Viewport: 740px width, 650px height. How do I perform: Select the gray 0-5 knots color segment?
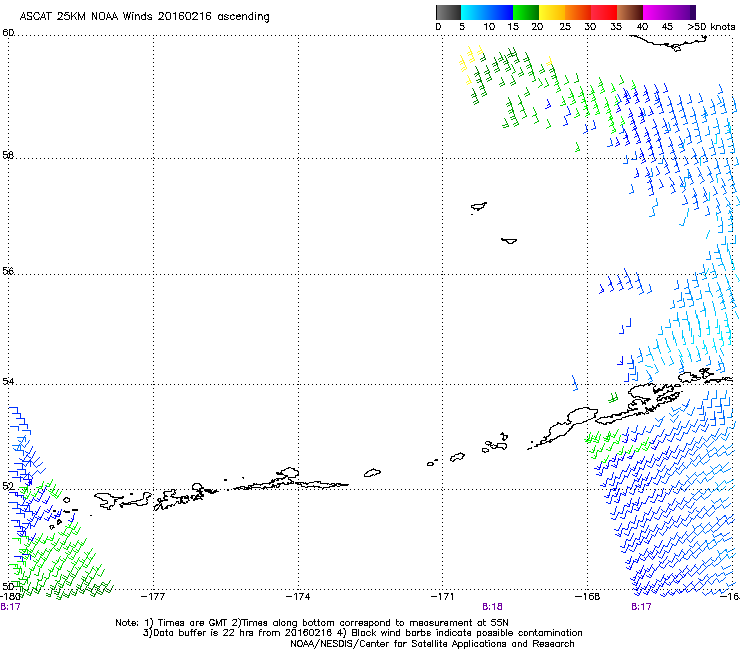coord(448,12)
